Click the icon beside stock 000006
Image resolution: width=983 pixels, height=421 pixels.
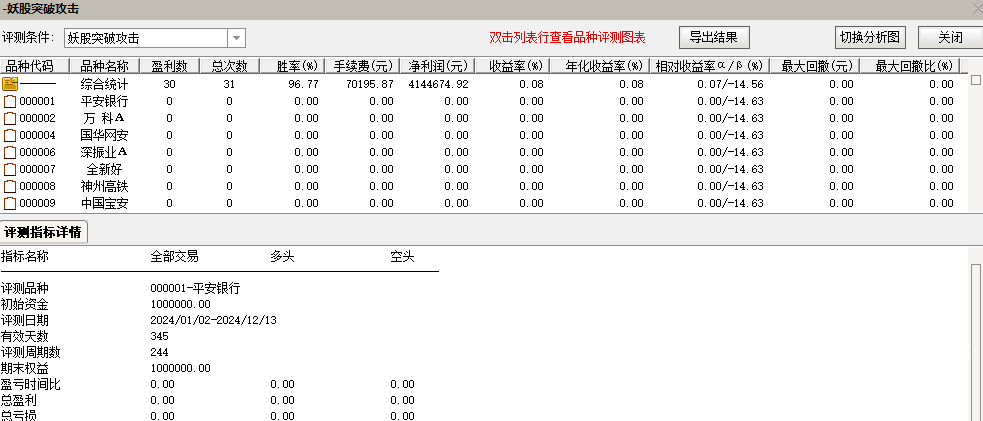pyautogui.click(x=10, y=152)
